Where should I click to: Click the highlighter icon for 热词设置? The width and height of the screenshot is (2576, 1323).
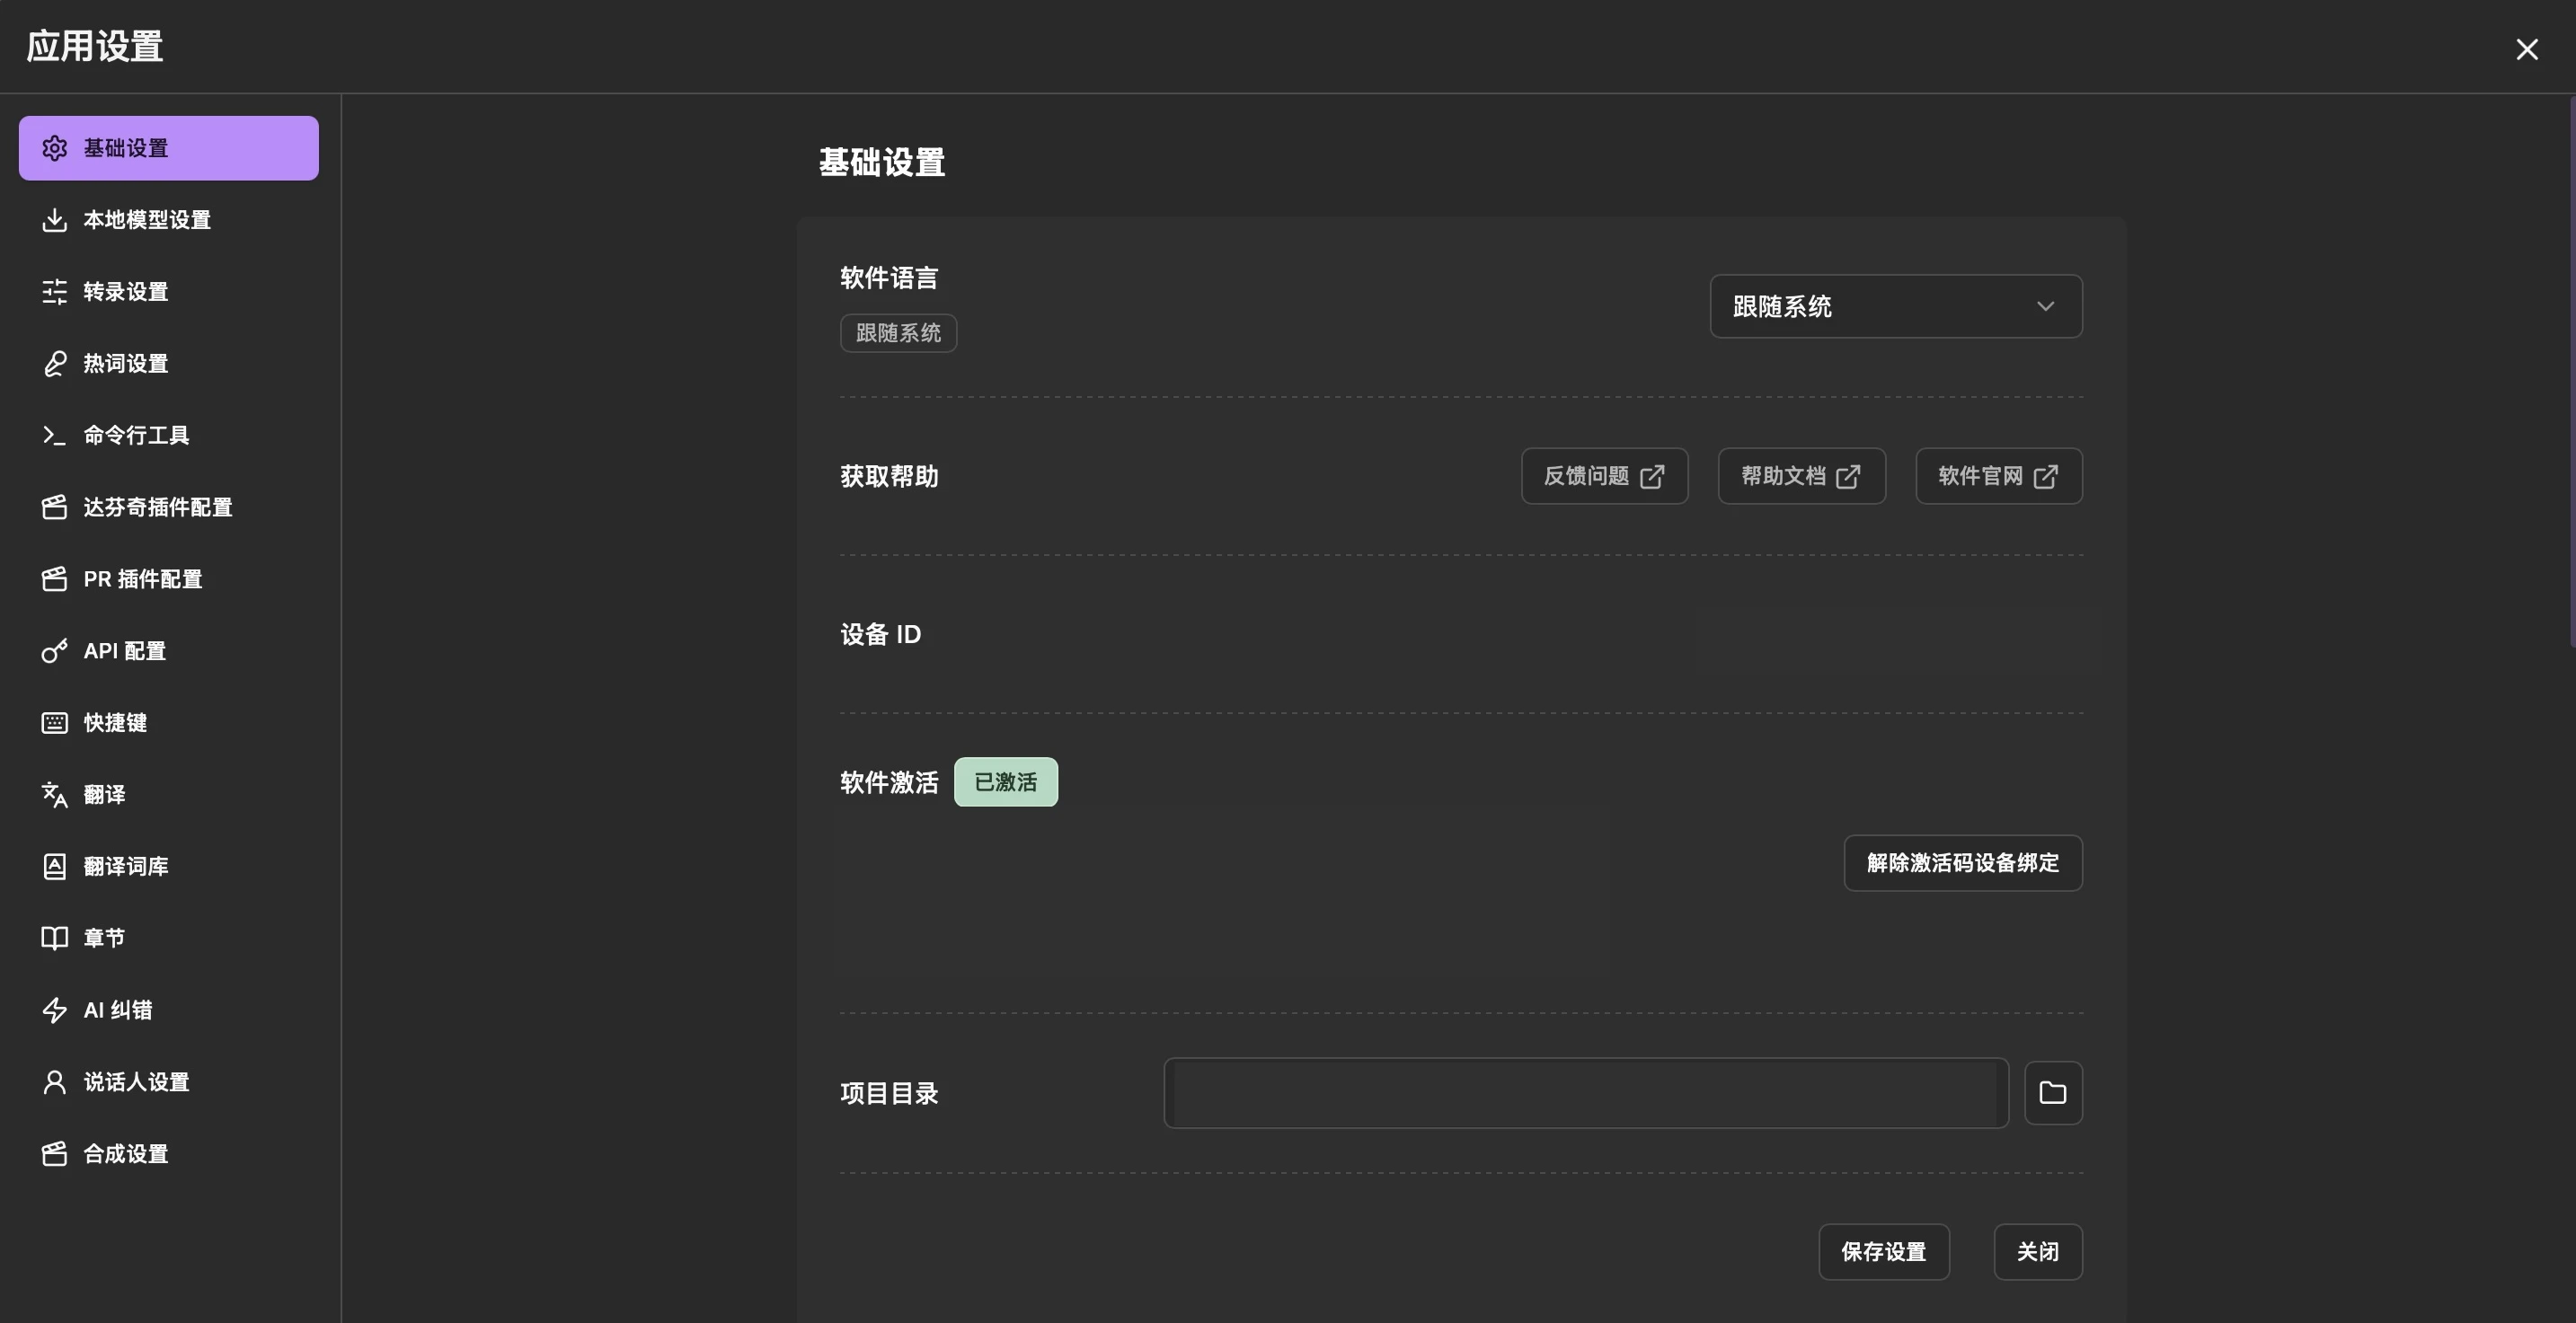[x=55, y=364]
